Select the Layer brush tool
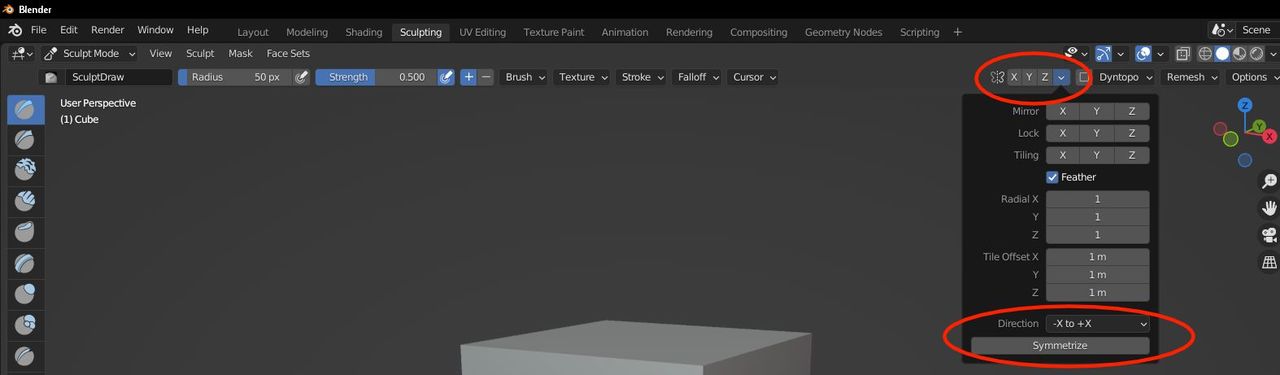Viewport: 1280px width, 375px height. 26,264
